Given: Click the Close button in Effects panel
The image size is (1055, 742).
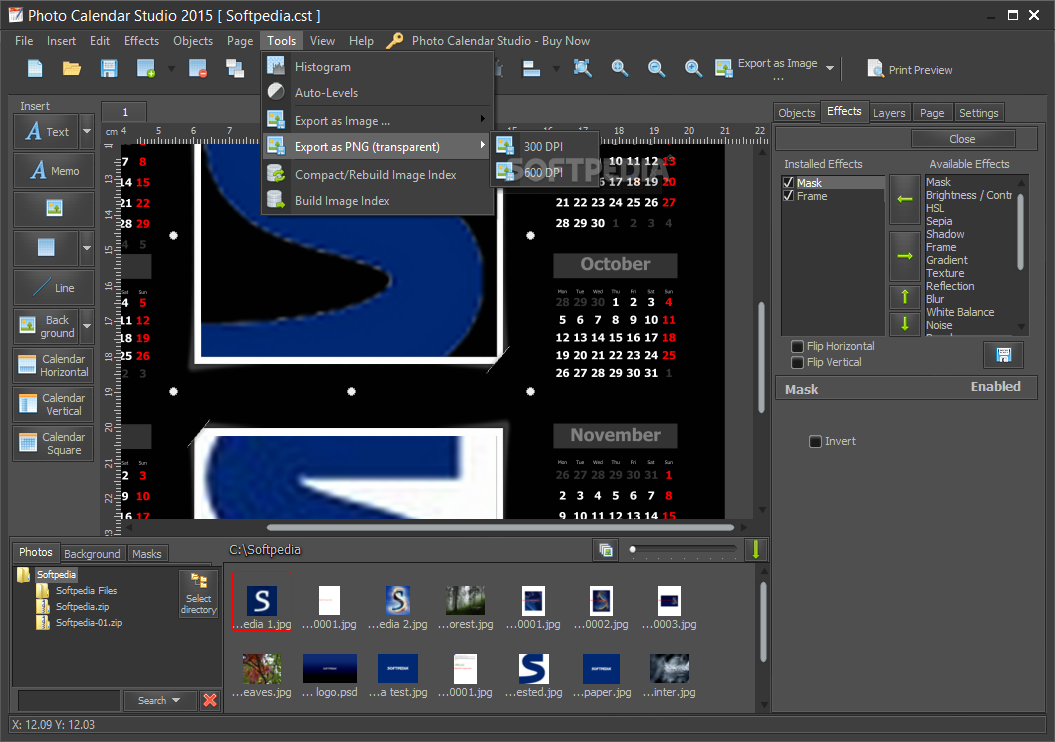Looking at the screenshot, I should 962,139.
